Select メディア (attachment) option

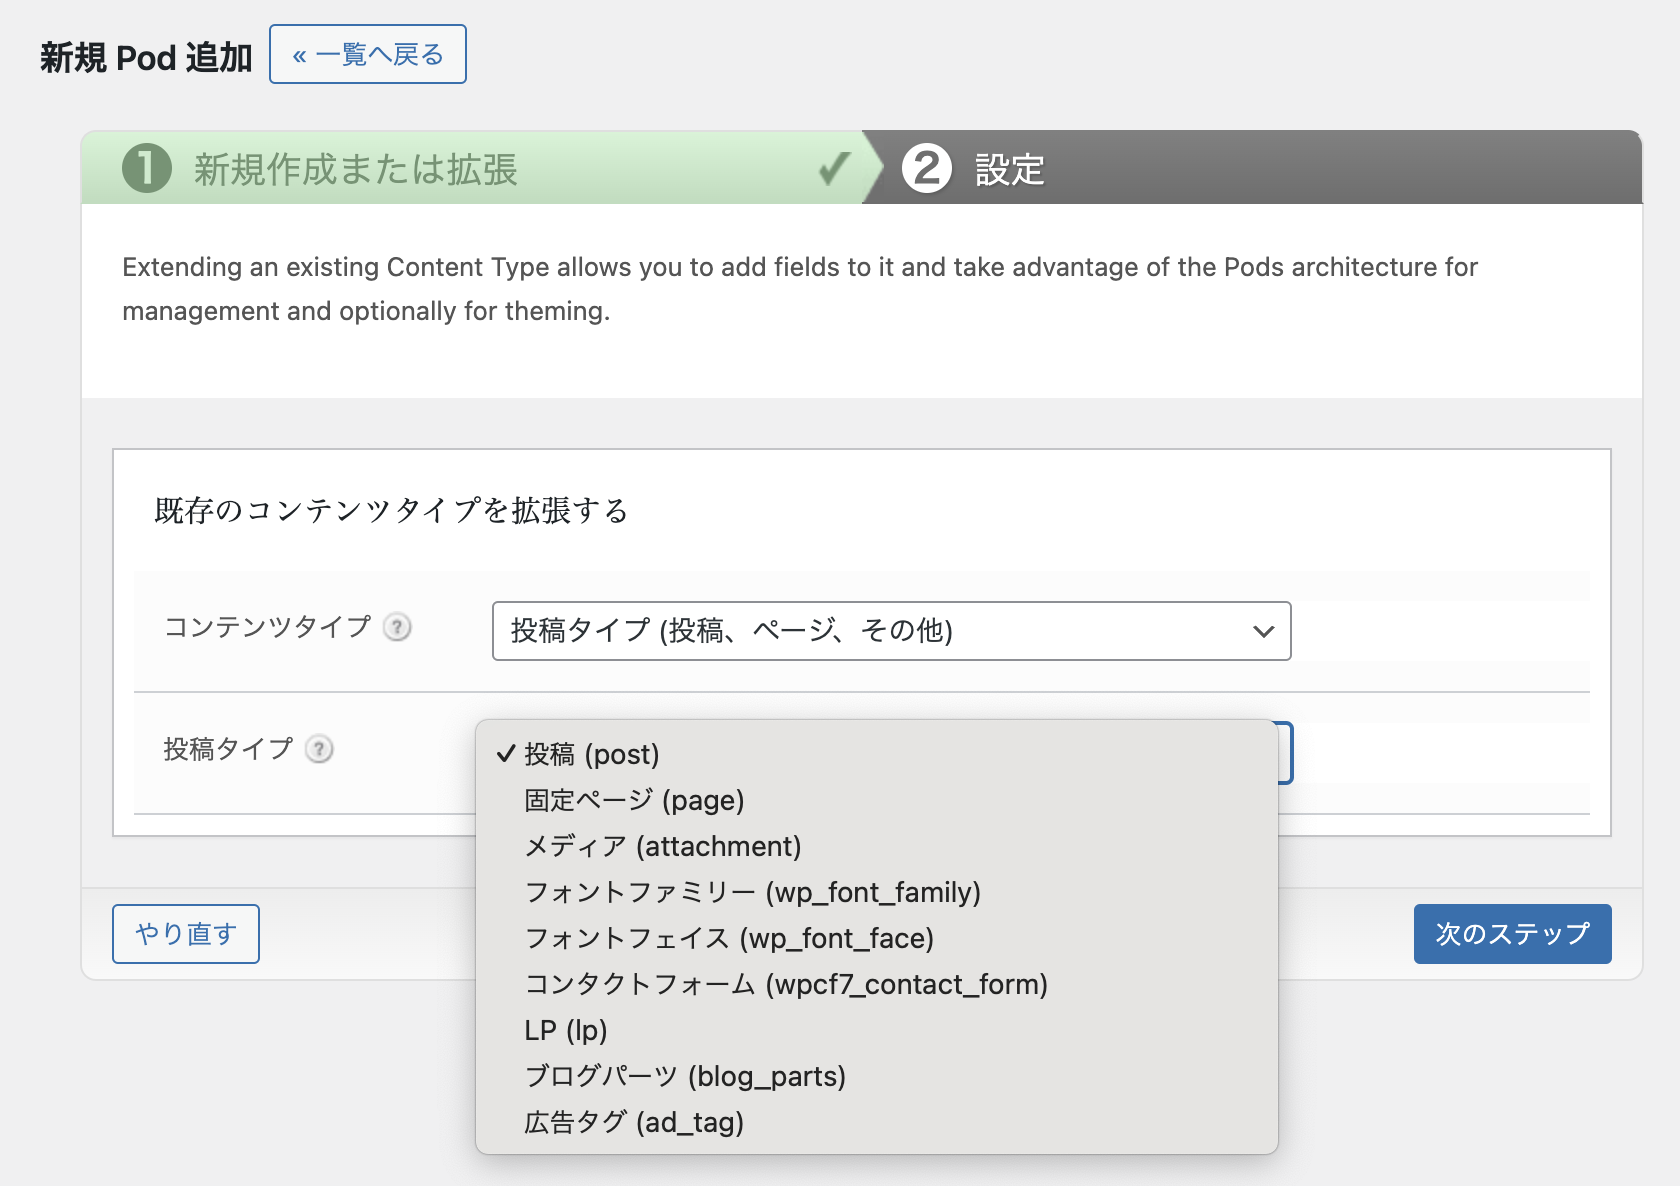[x=662, y=846]
